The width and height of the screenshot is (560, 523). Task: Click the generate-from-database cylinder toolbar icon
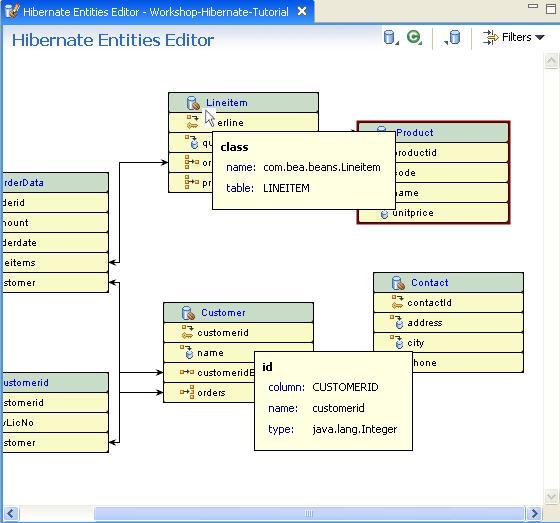391,38
